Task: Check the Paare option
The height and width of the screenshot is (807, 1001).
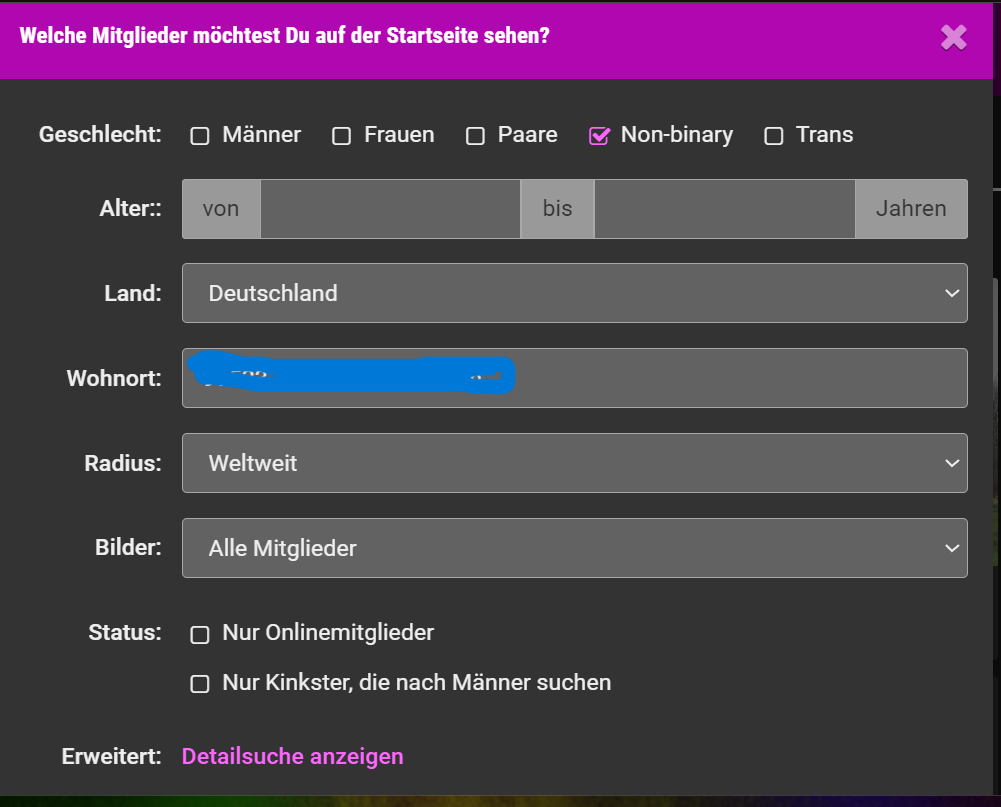Action: click(476, 136)
